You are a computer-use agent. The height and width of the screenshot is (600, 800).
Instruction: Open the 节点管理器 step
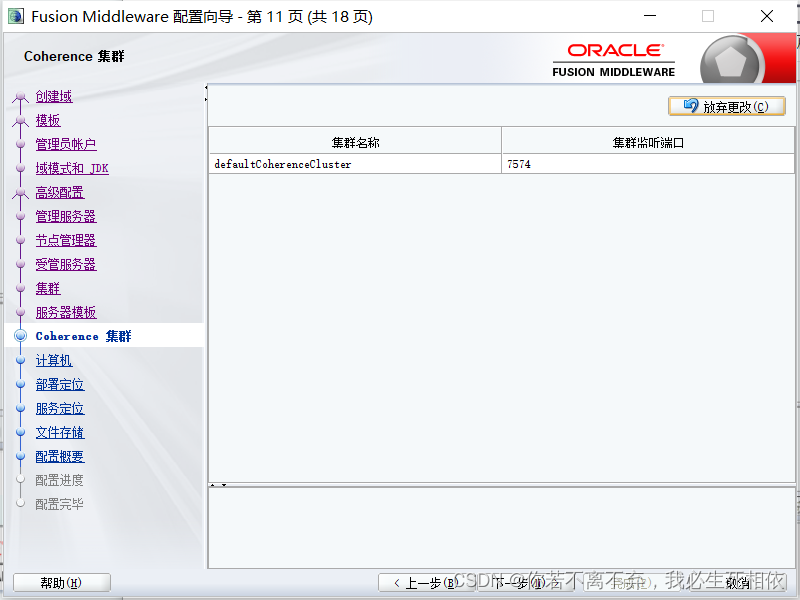pos(66,240)
